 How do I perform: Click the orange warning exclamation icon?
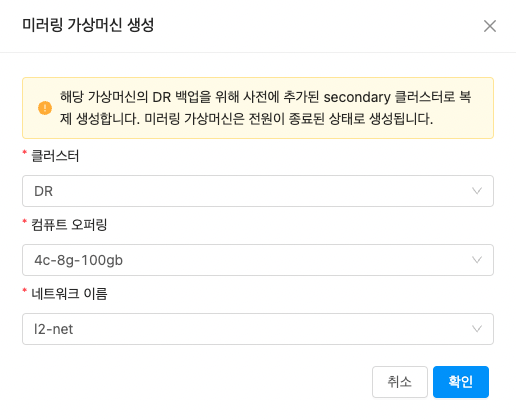pos(45,108)
